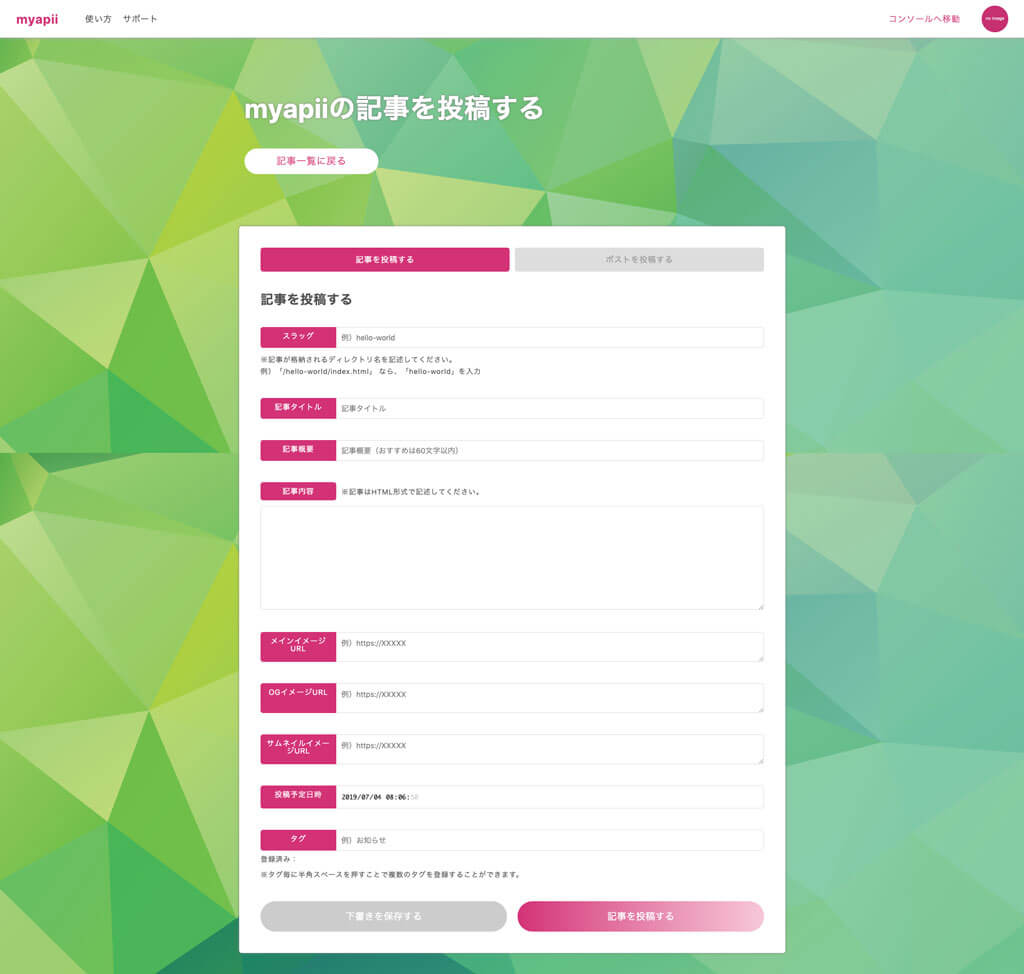Focus the スラッグ input field
Screen dimensions: 1024x974
tap(549, 337)
